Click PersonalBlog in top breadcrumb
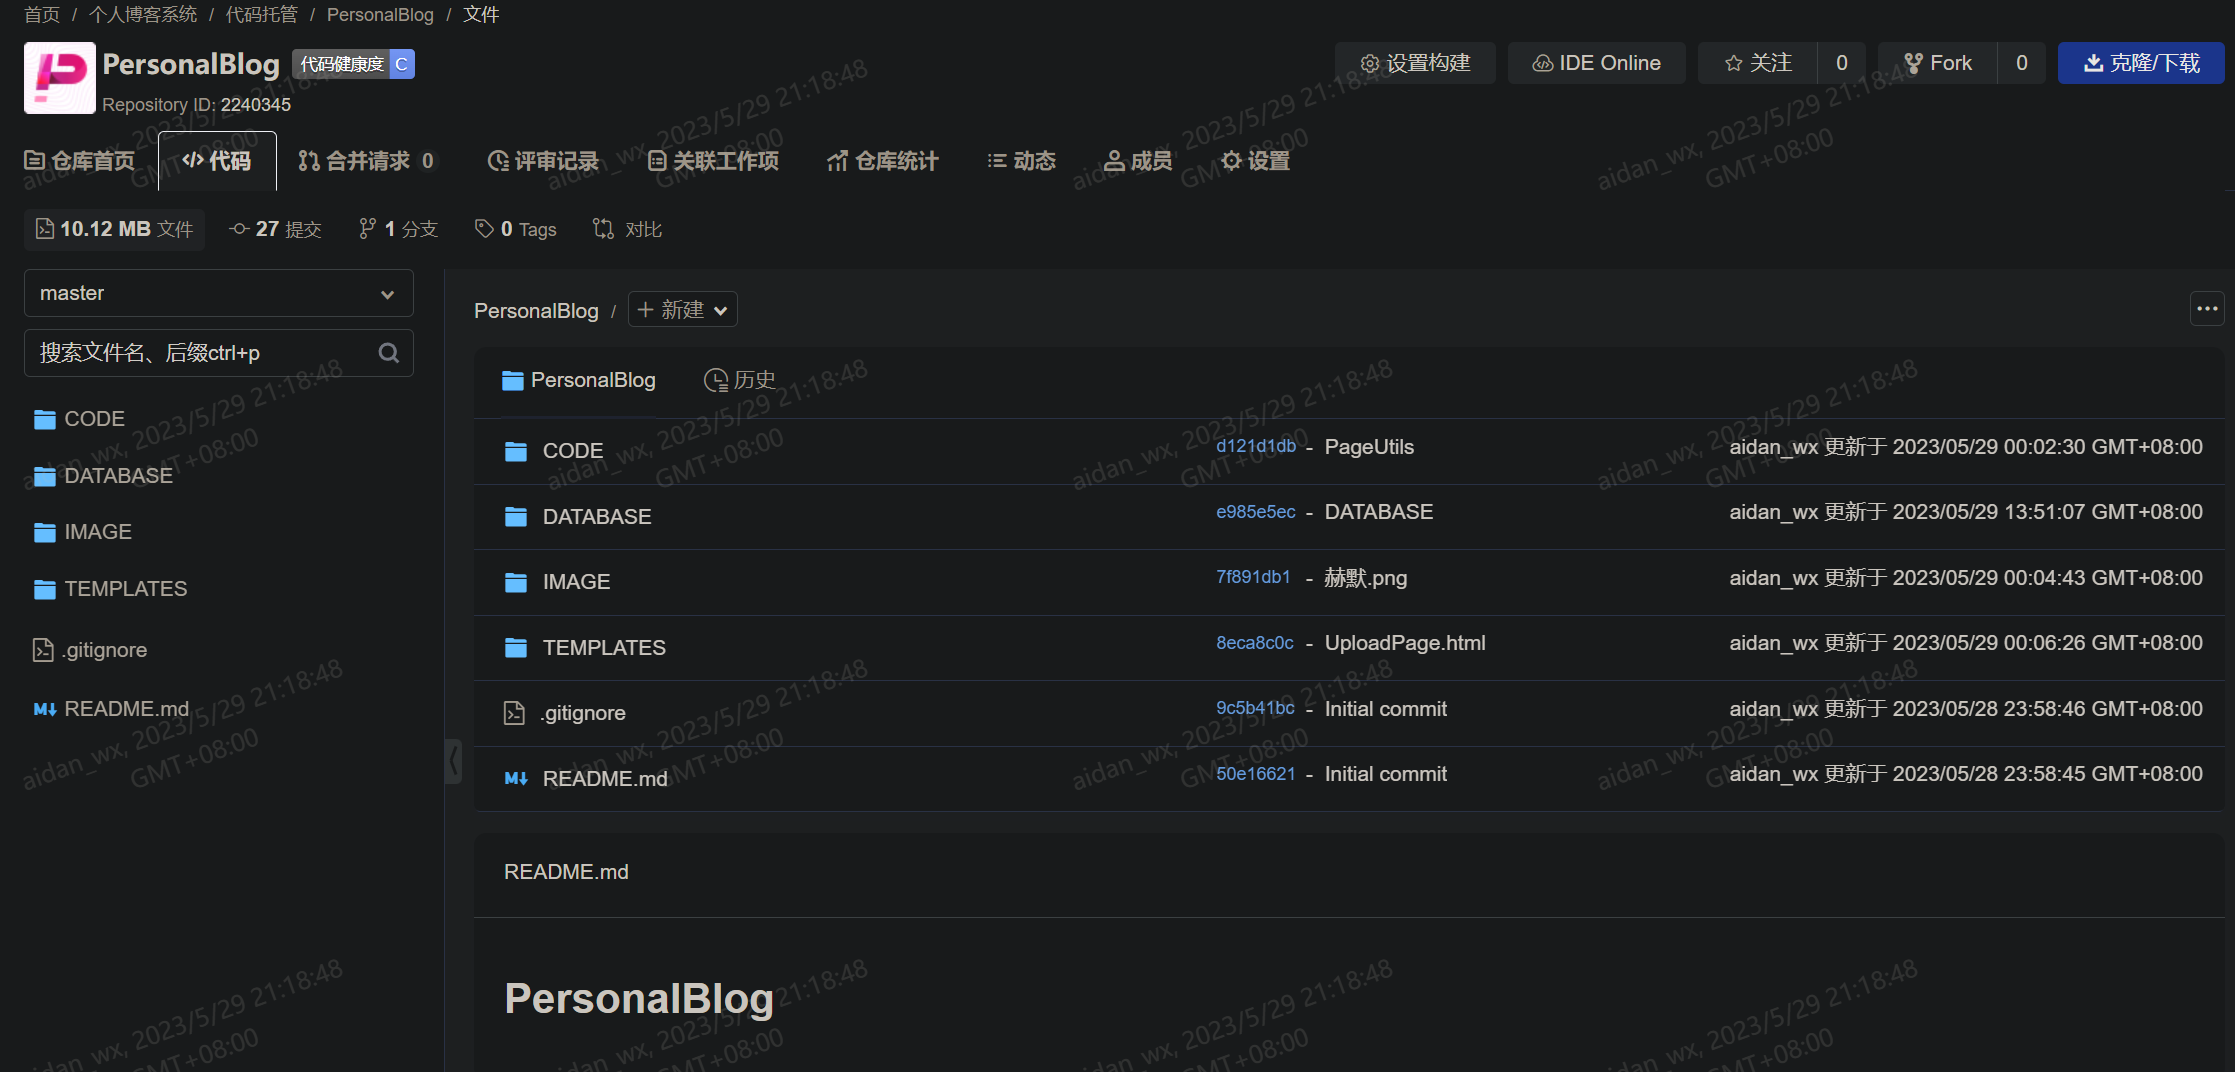 click(x=380, y=15)
